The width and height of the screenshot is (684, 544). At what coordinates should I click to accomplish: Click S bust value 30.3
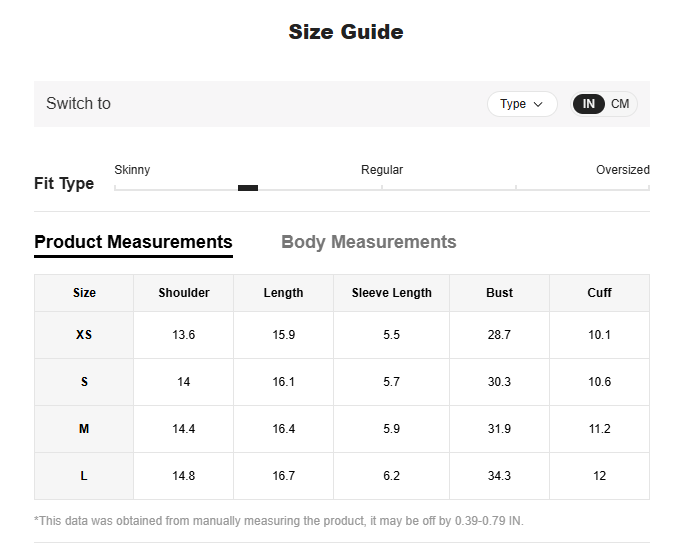coord(499,382)
